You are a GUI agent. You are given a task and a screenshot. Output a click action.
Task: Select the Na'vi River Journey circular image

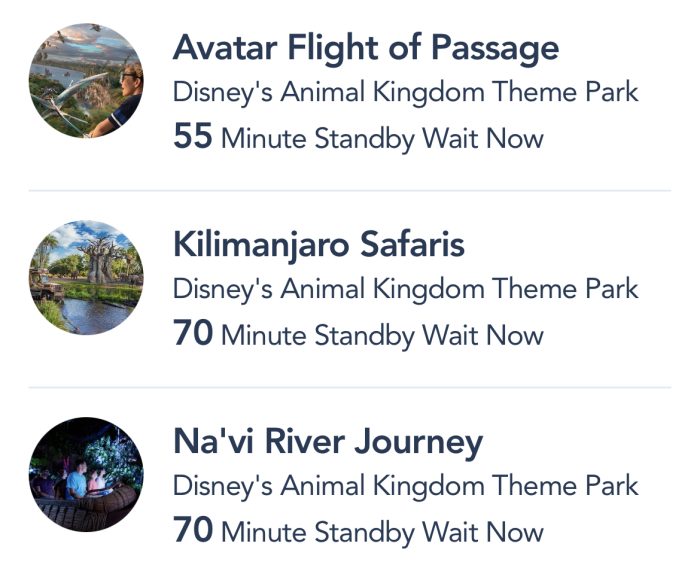coord(86,474)
